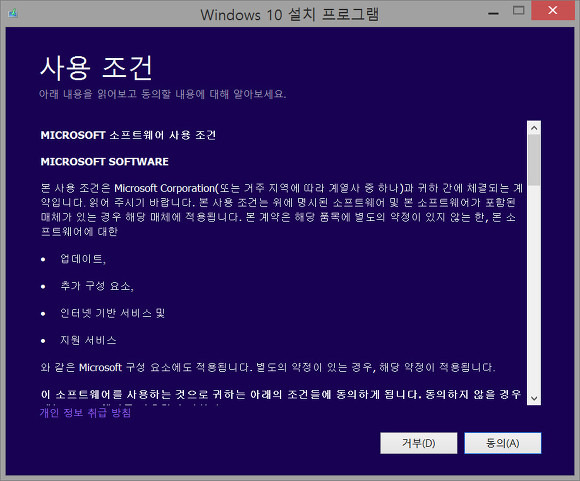Viewport: 580px width, 481px height.
Task: Click the heading 사용 조건
Action: [96, 68]
